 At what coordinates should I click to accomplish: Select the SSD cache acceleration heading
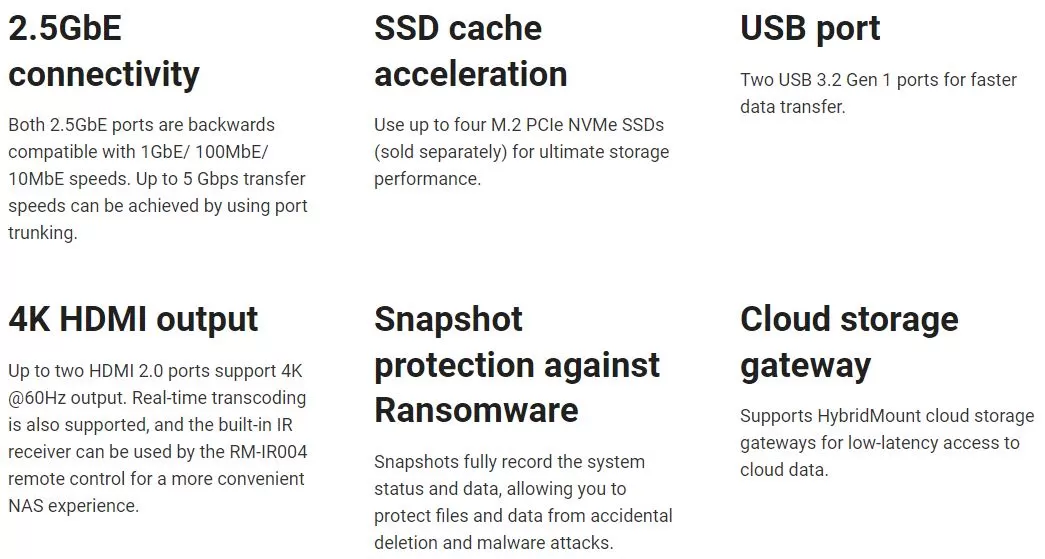471,51
